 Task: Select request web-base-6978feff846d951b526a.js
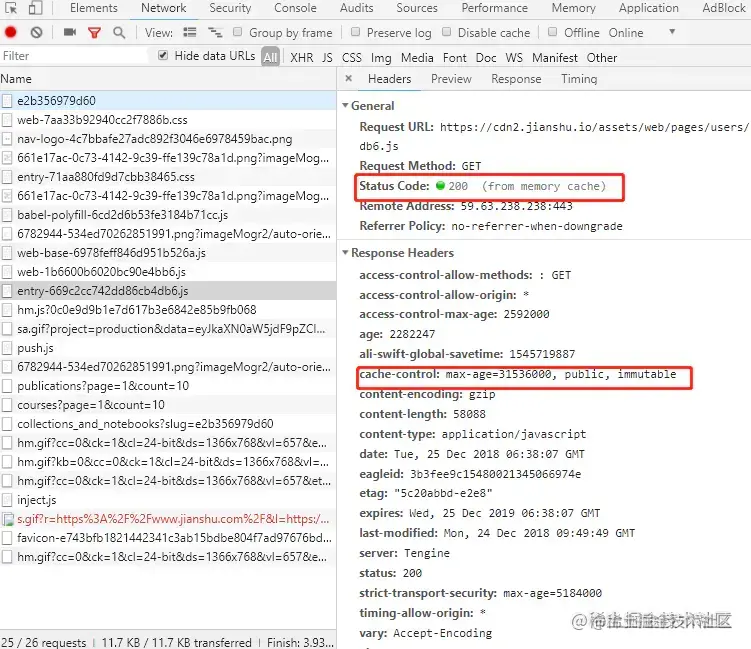(x=168, y=253)
